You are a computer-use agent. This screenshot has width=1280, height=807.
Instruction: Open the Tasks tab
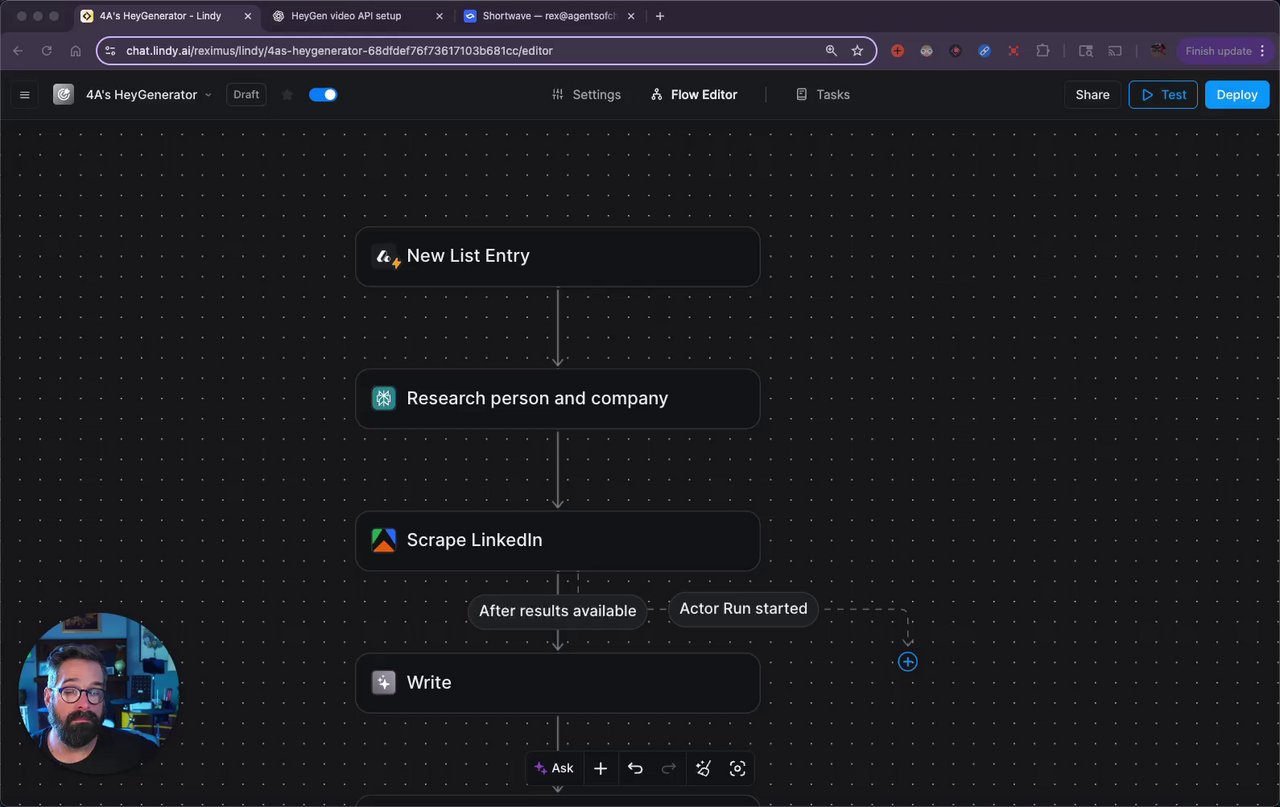point(822,95)
